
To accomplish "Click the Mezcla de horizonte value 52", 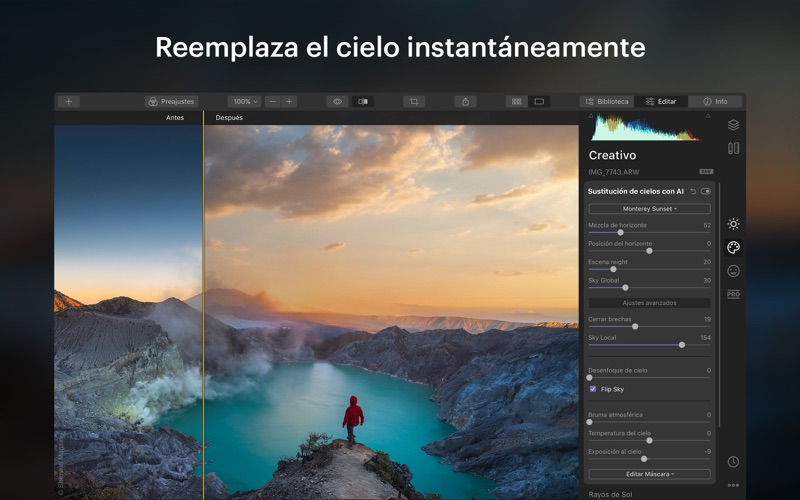I will 707,225.
